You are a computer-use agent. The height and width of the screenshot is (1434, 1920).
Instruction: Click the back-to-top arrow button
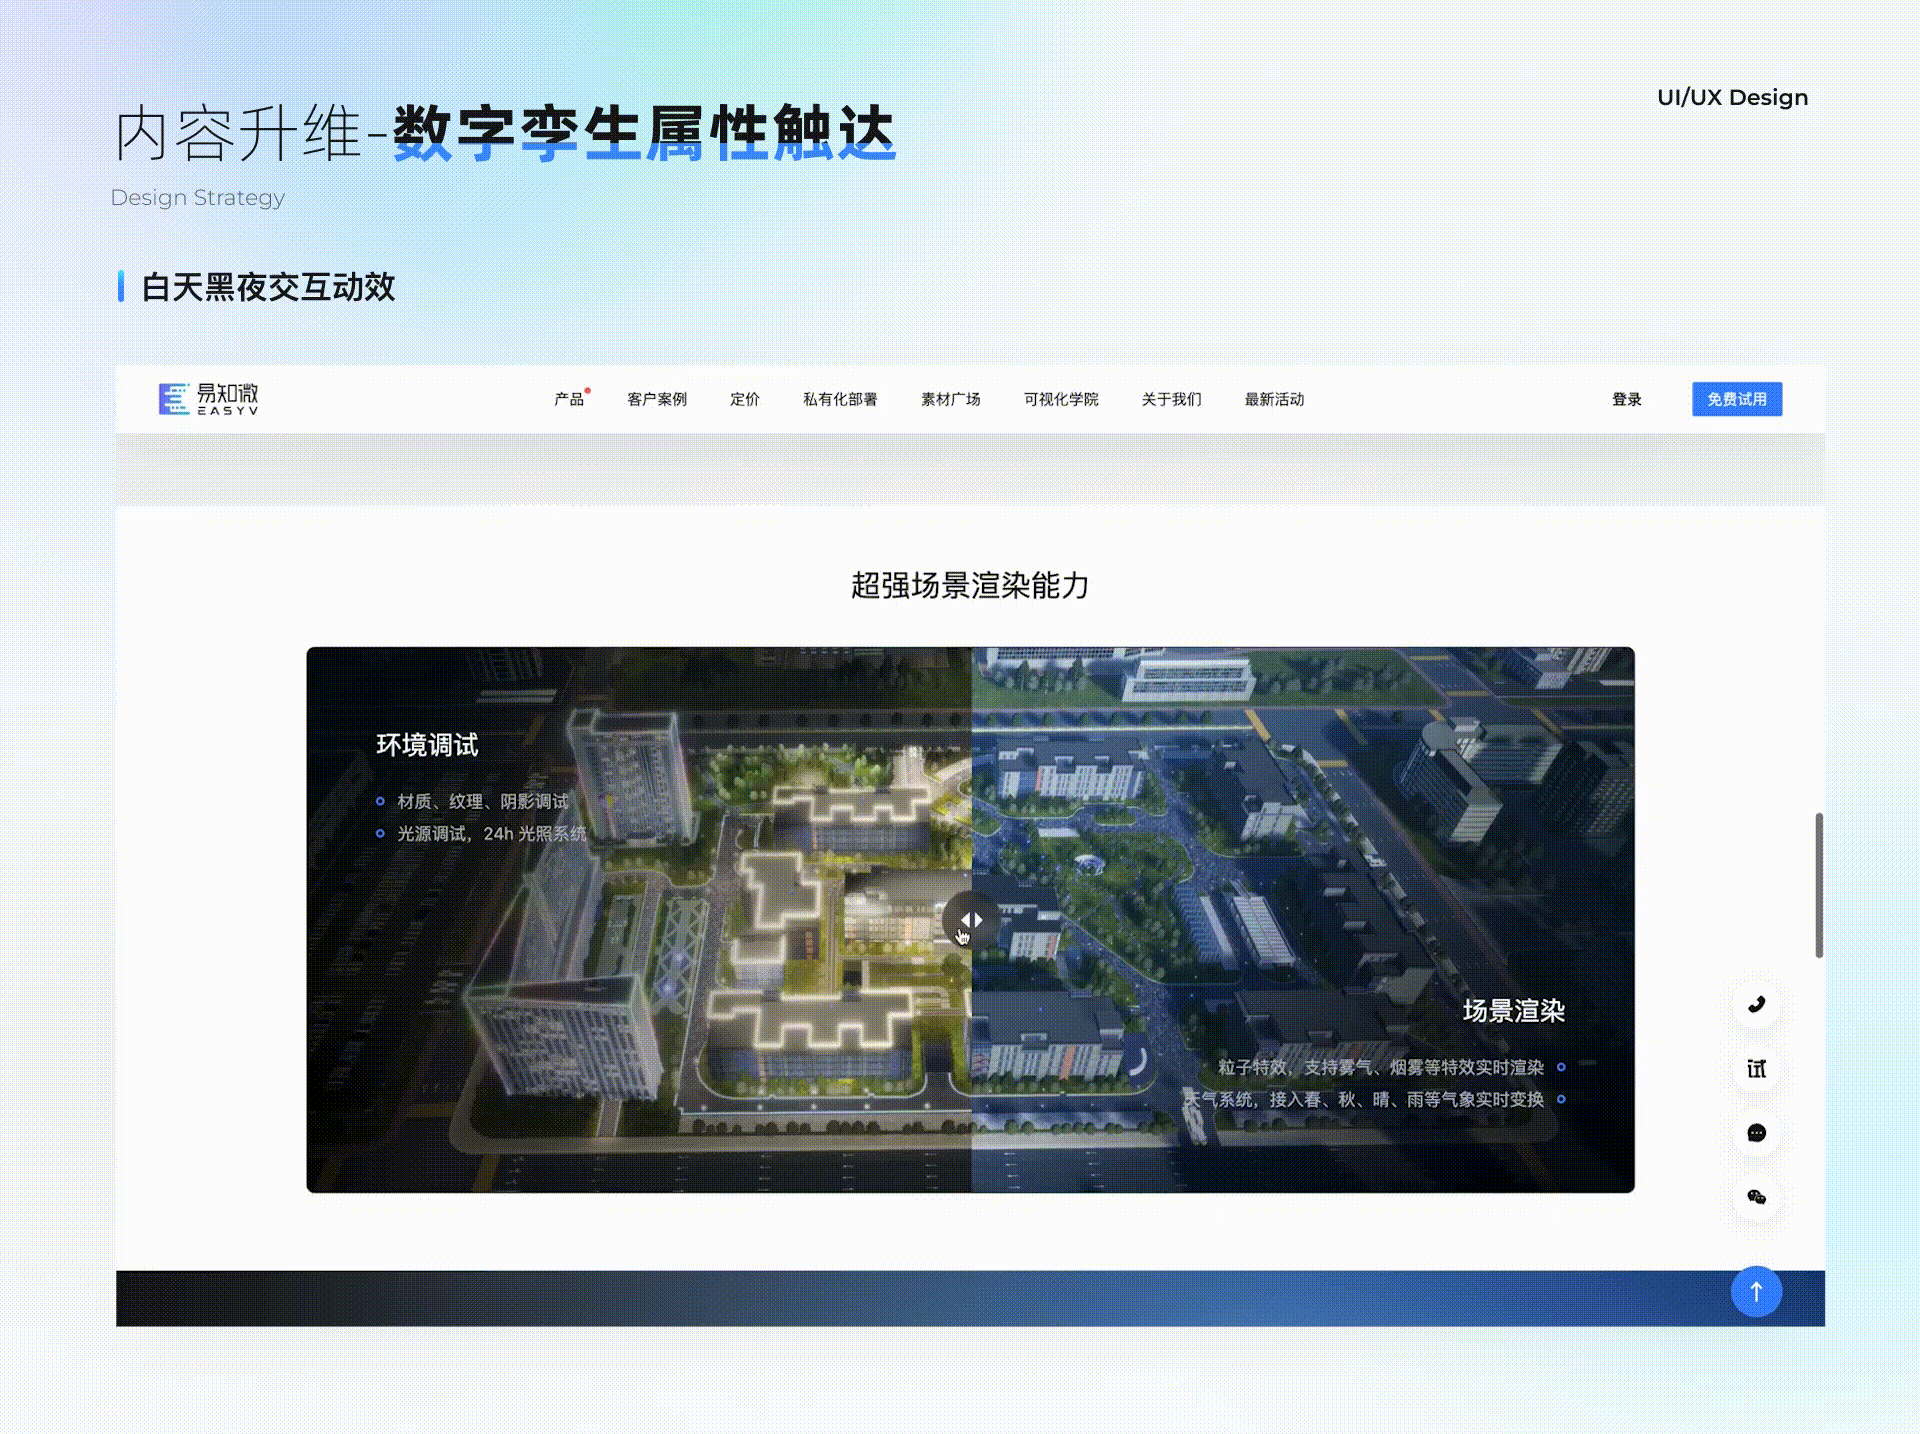click(1756, 1292)
